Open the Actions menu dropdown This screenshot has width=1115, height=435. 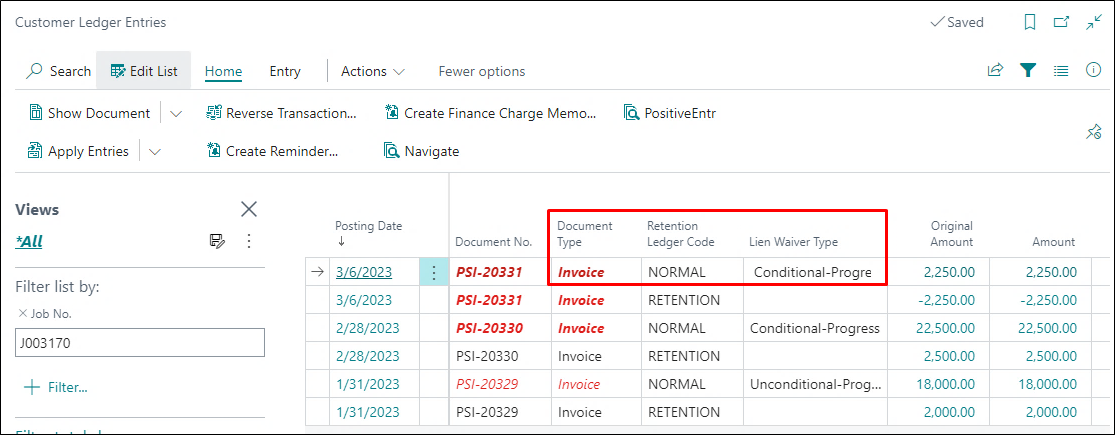(x=372, y=71)
